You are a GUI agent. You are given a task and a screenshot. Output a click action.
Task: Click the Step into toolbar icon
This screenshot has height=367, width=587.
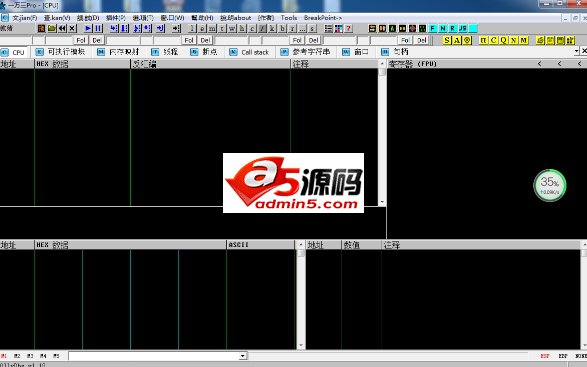(114, 28)
